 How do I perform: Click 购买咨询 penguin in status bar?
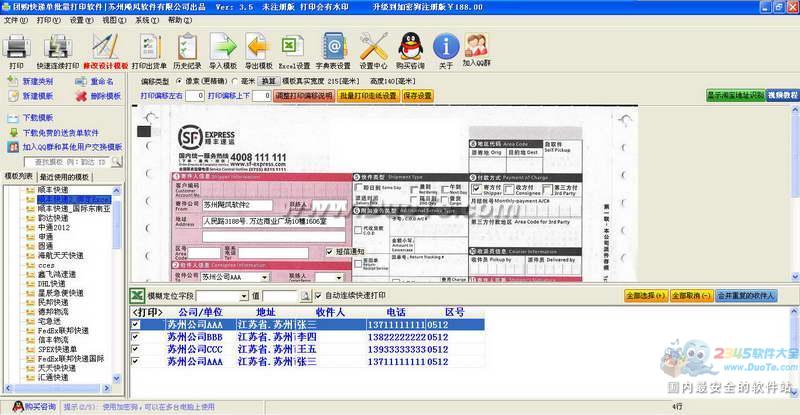coord(18,407)
